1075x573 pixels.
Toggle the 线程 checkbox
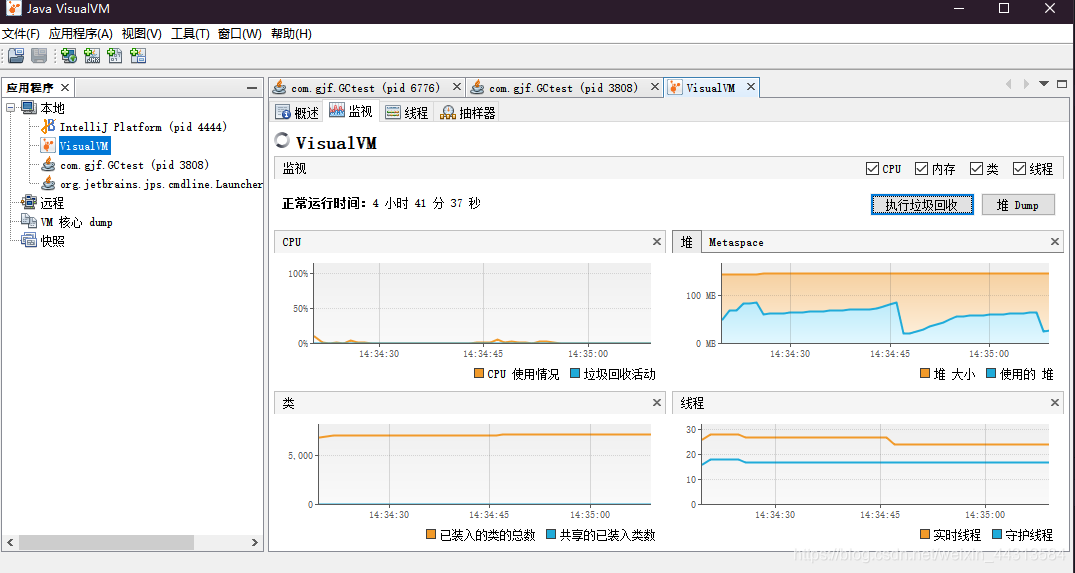pyautogui.click(x=1019, y=169)
